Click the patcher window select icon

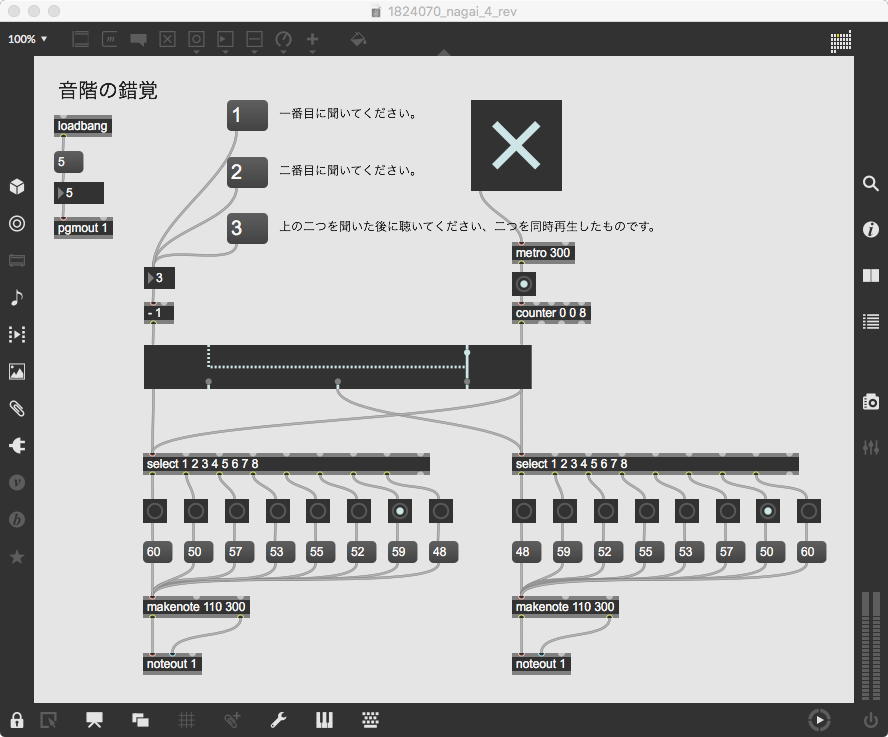pos(49,720)
